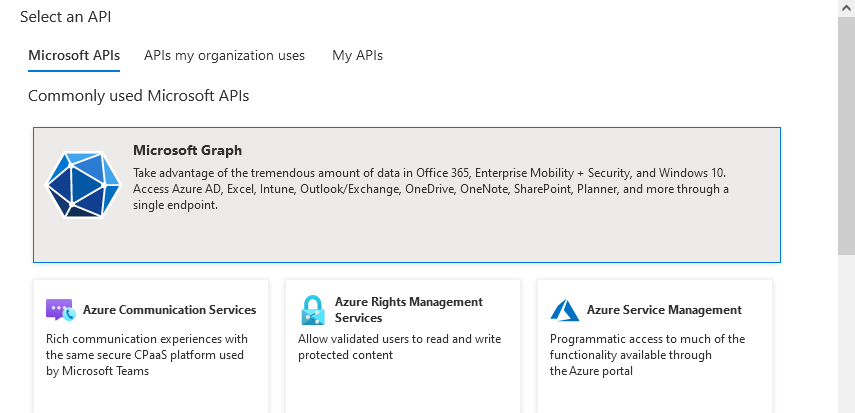The image size is (855, 413).
Task: Click the Microsoft Graph description text
Action: (x=430, y=189)
